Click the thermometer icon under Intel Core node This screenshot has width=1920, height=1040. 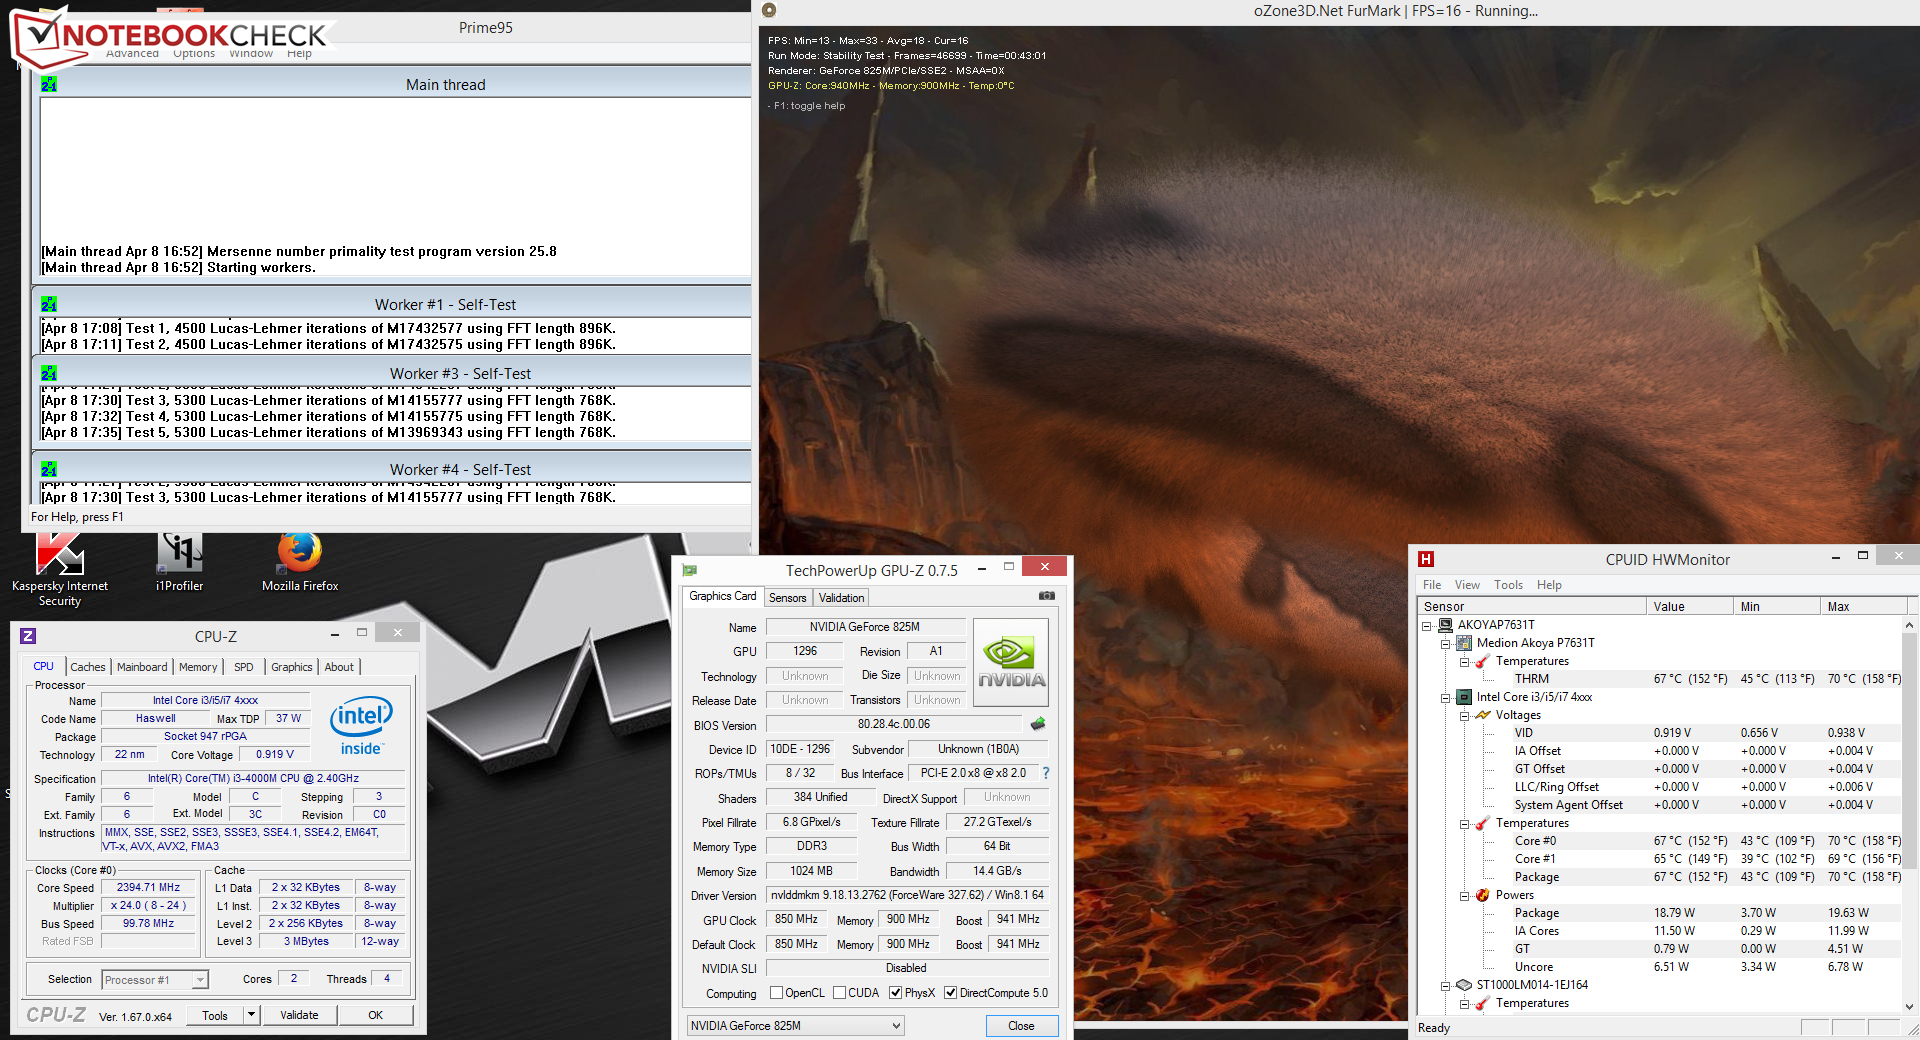click(x=1483, y=823)
